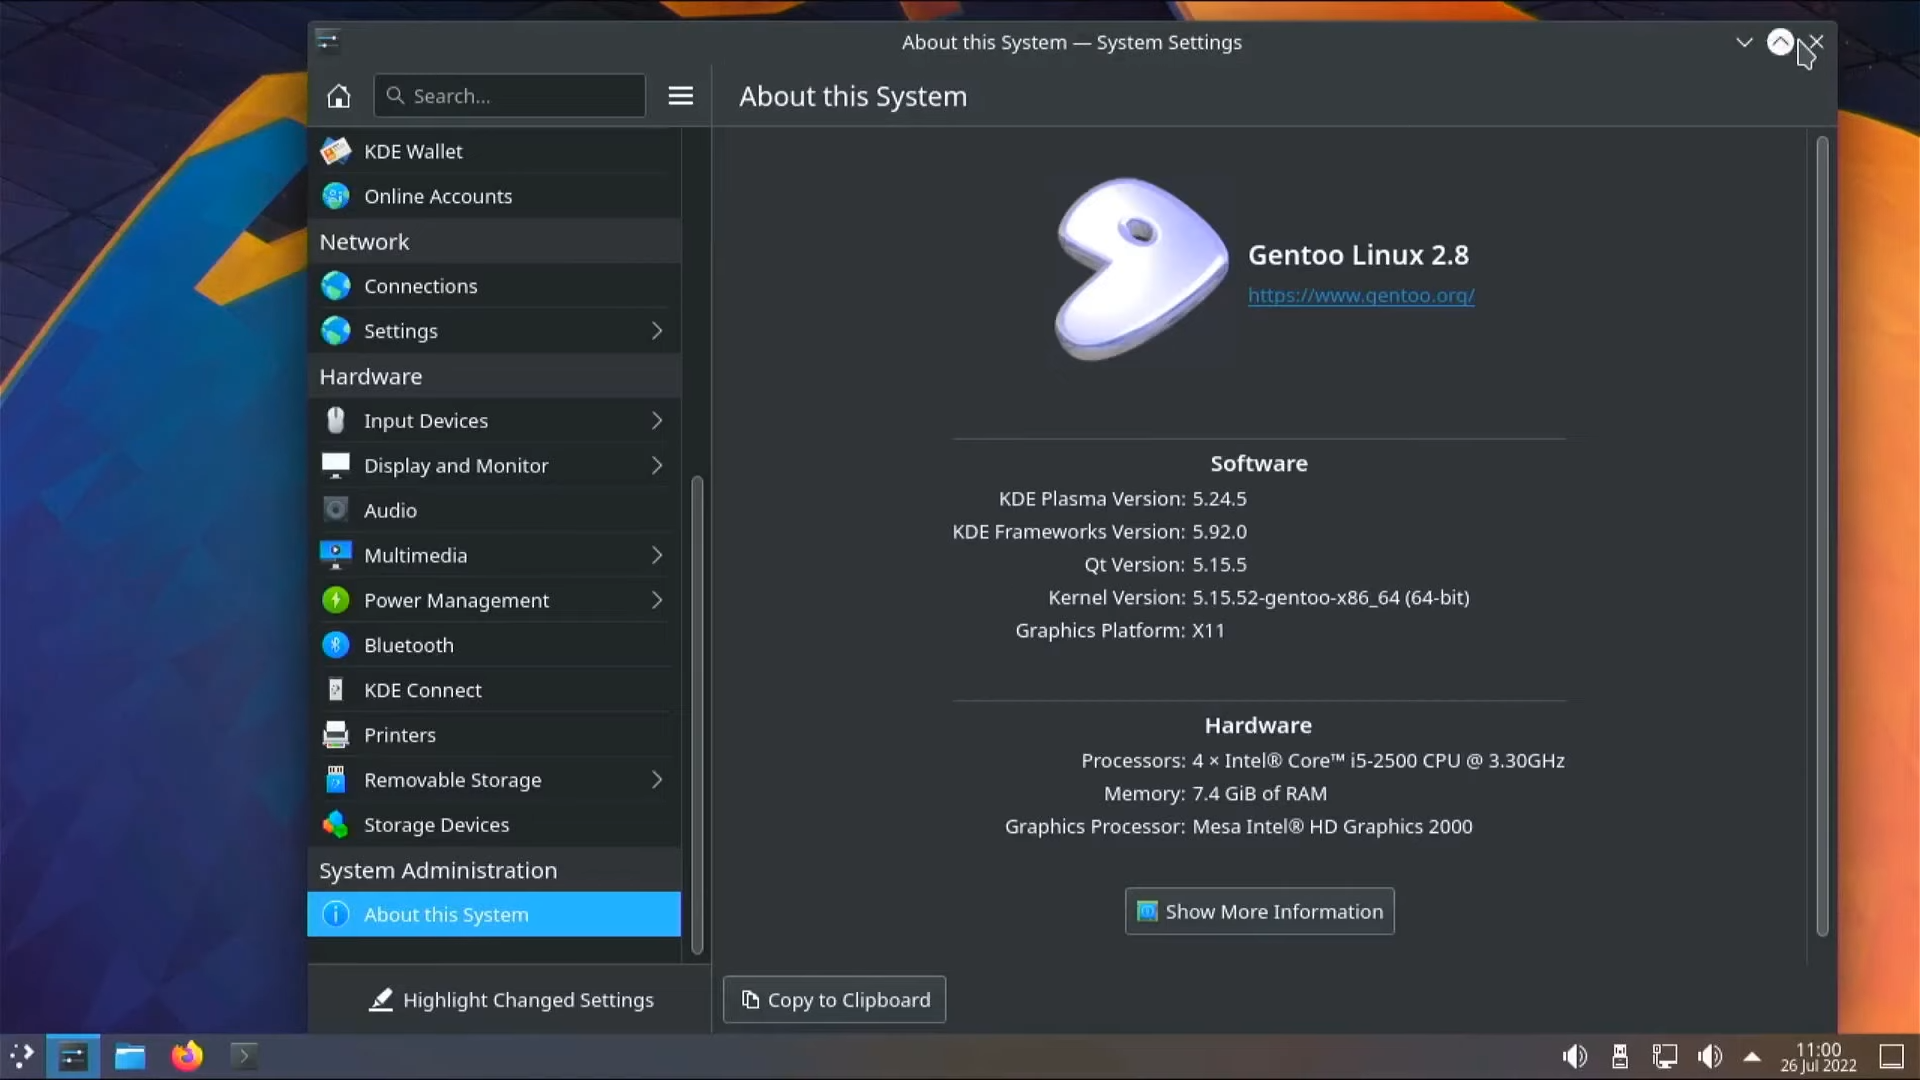The height and width of the screenshot is (1080, 1920).
Task: Open the gentoo.org website link
Action: coord(1360,295)
